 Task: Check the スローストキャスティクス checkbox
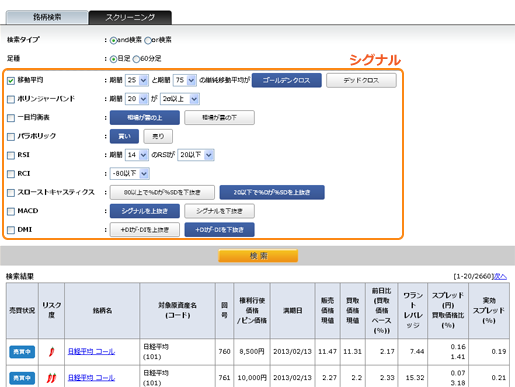pos(11,193)
